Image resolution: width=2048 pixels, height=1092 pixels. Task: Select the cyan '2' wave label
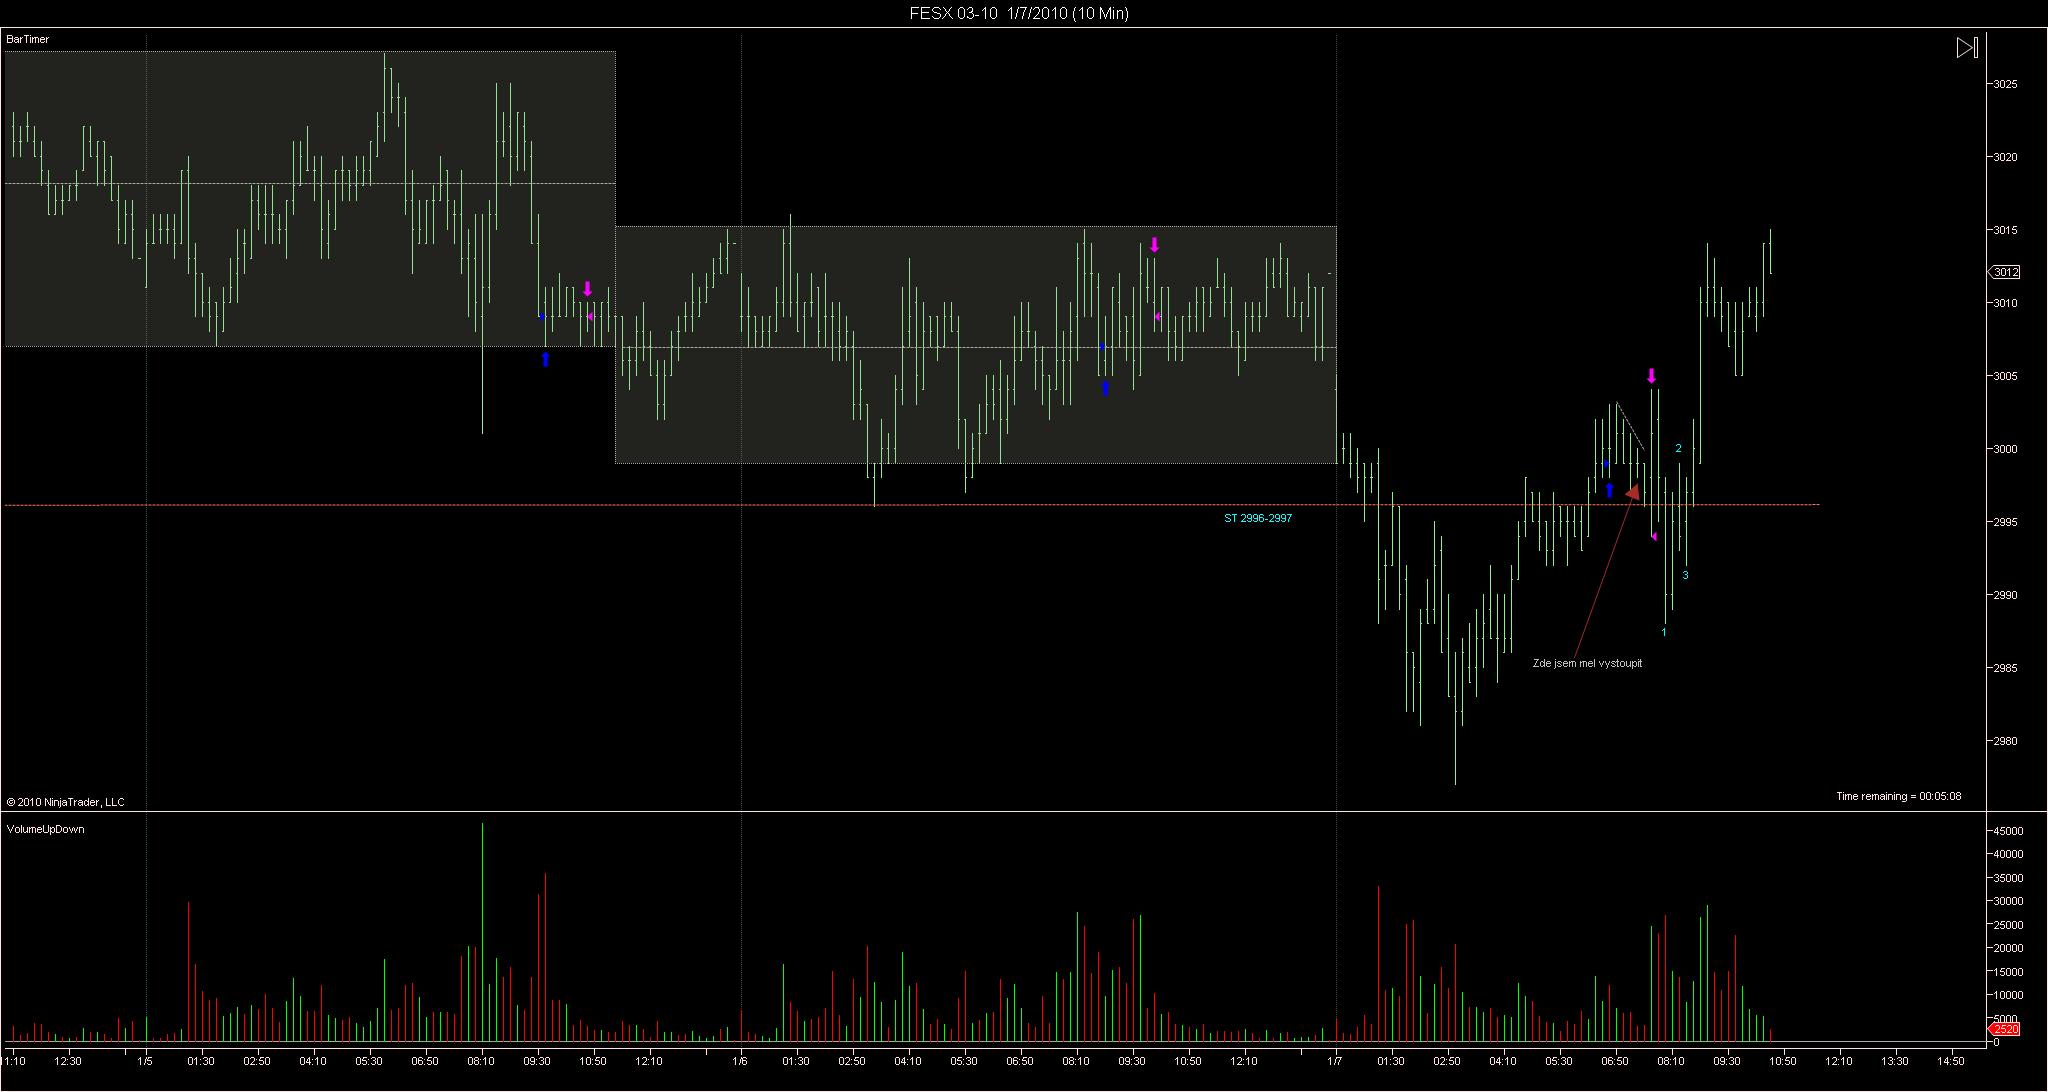pos(1679,448)
